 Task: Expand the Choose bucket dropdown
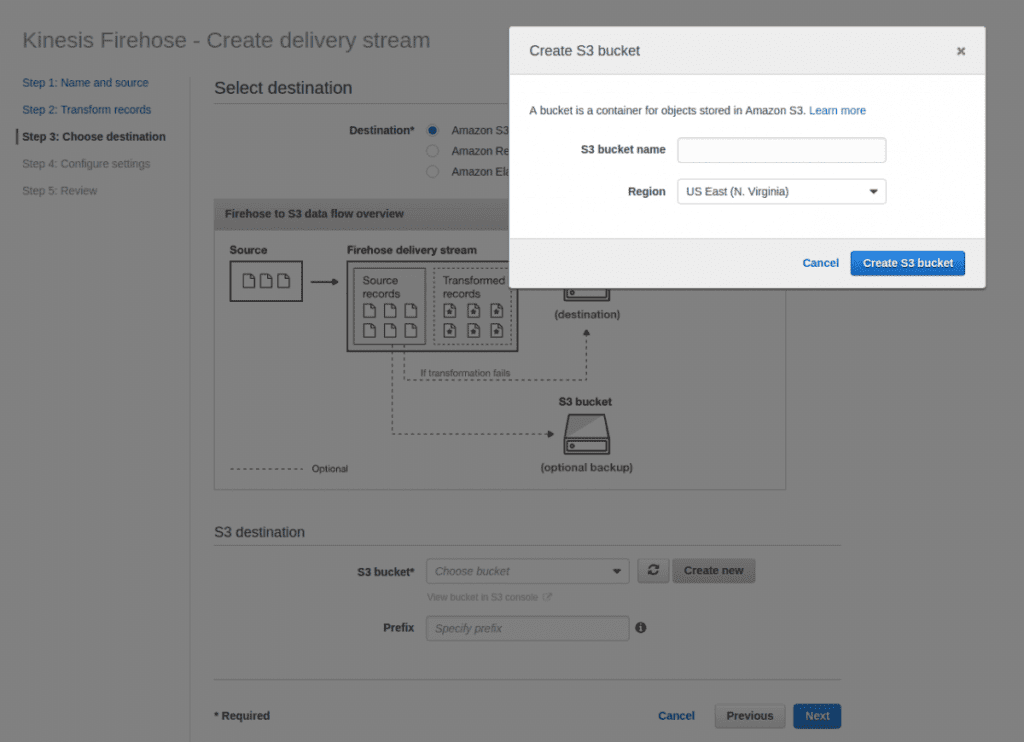pos(527,570)
